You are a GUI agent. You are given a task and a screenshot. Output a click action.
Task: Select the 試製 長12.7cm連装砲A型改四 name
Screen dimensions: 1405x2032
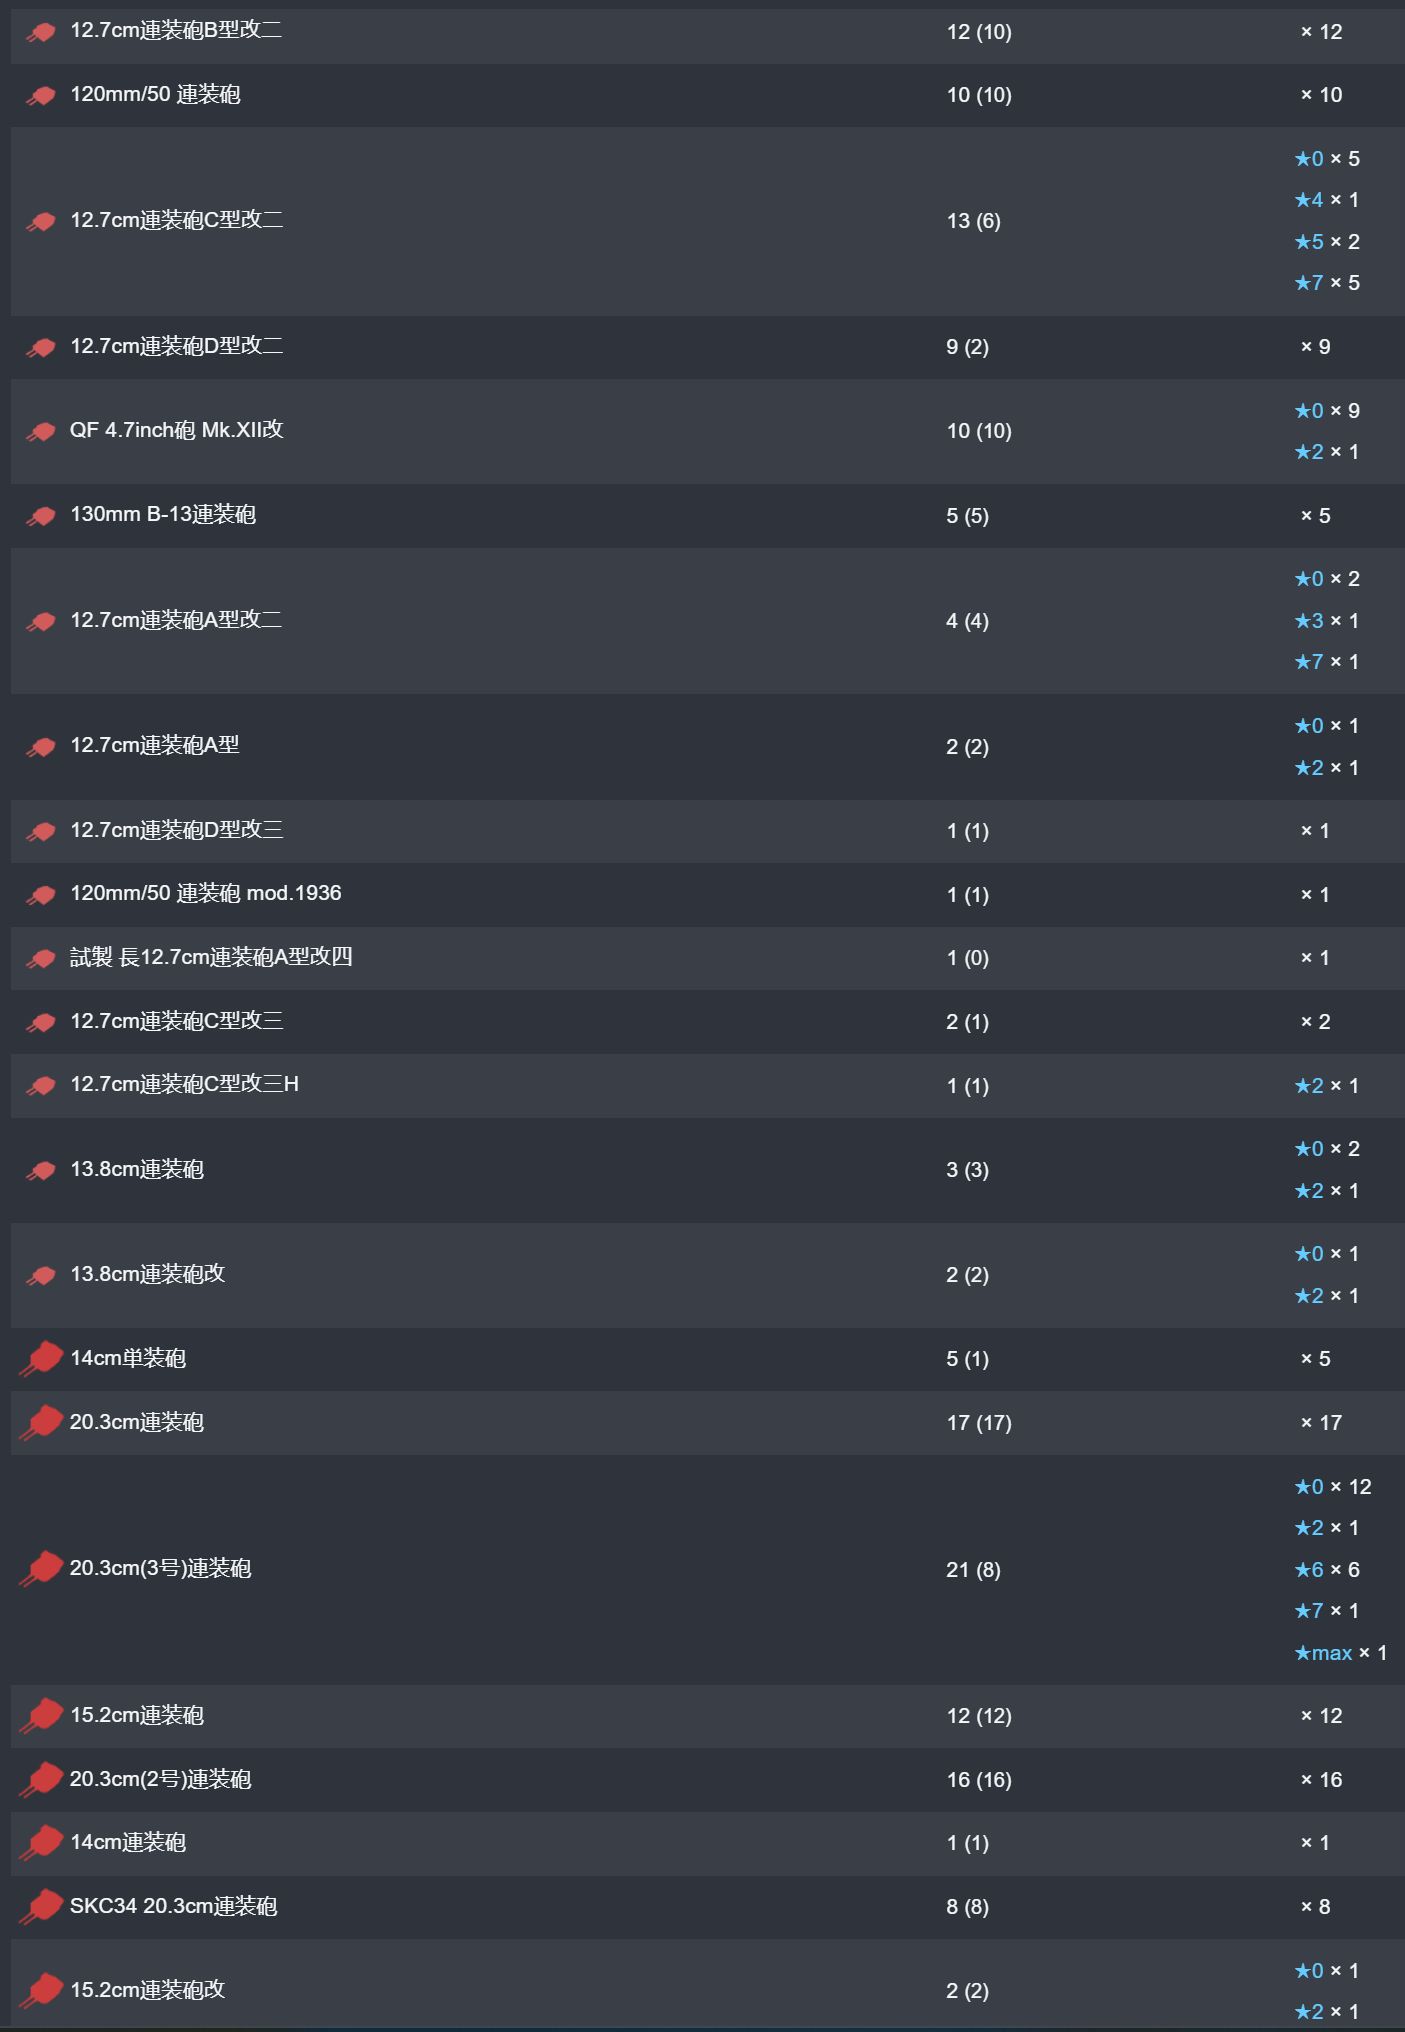coord(211,957)
